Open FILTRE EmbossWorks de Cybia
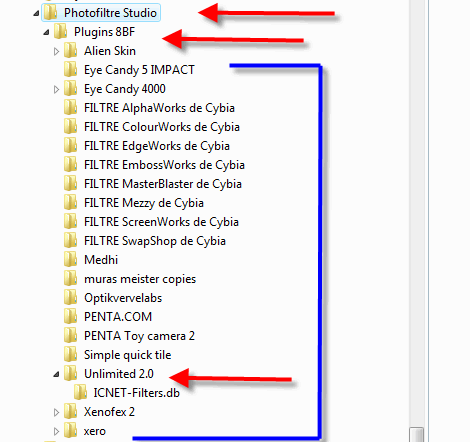The height and width of the screenshot is (442, 470). click(164, 165)
